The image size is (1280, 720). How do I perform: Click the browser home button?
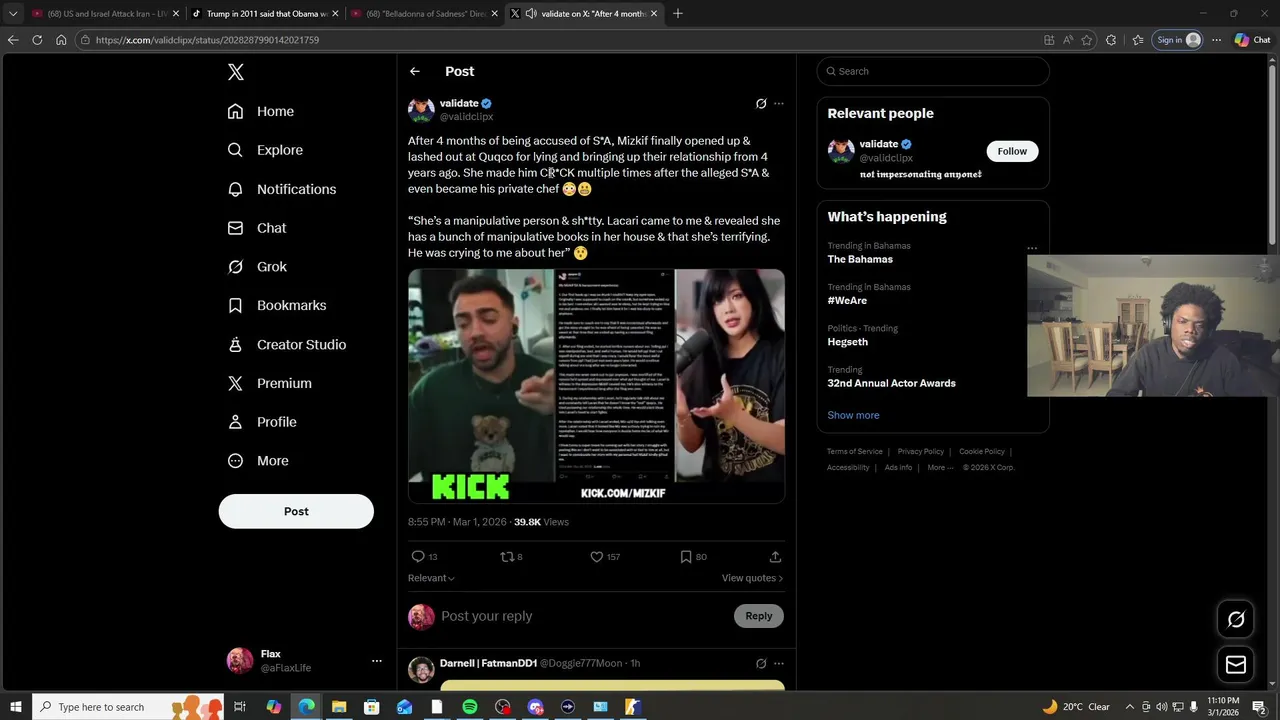61,40
